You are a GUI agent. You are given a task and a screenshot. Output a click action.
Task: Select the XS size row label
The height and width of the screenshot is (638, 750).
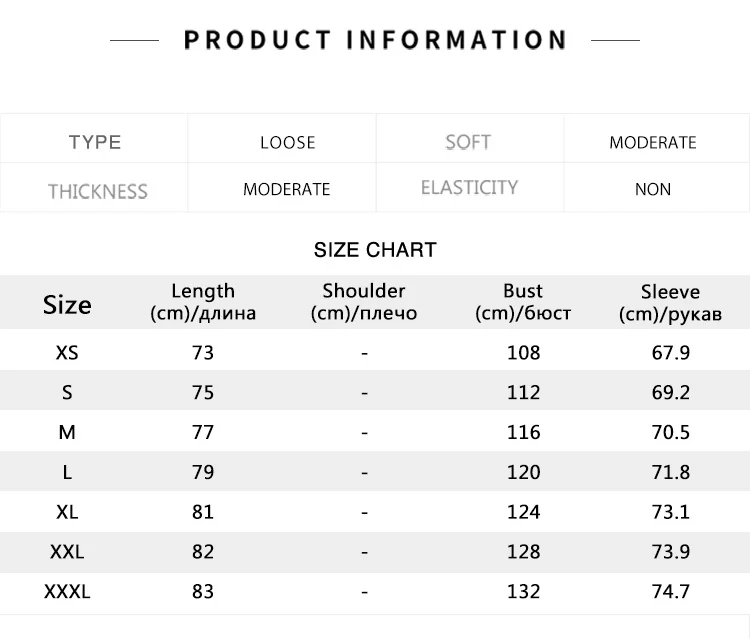67,353
